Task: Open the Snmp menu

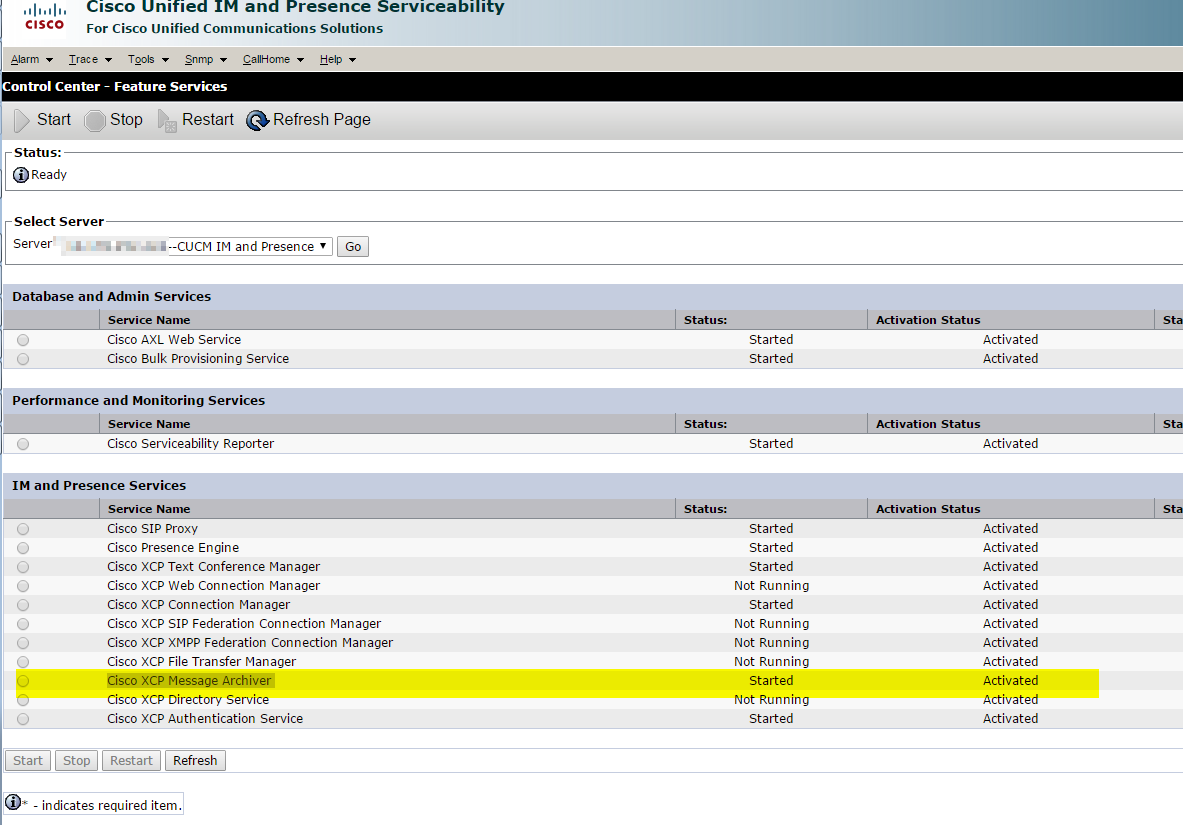Action: (x=205, y=60)
